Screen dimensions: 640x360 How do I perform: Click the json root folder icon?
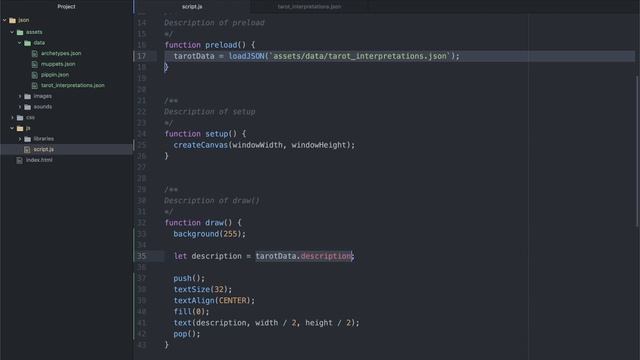point(13,20)
